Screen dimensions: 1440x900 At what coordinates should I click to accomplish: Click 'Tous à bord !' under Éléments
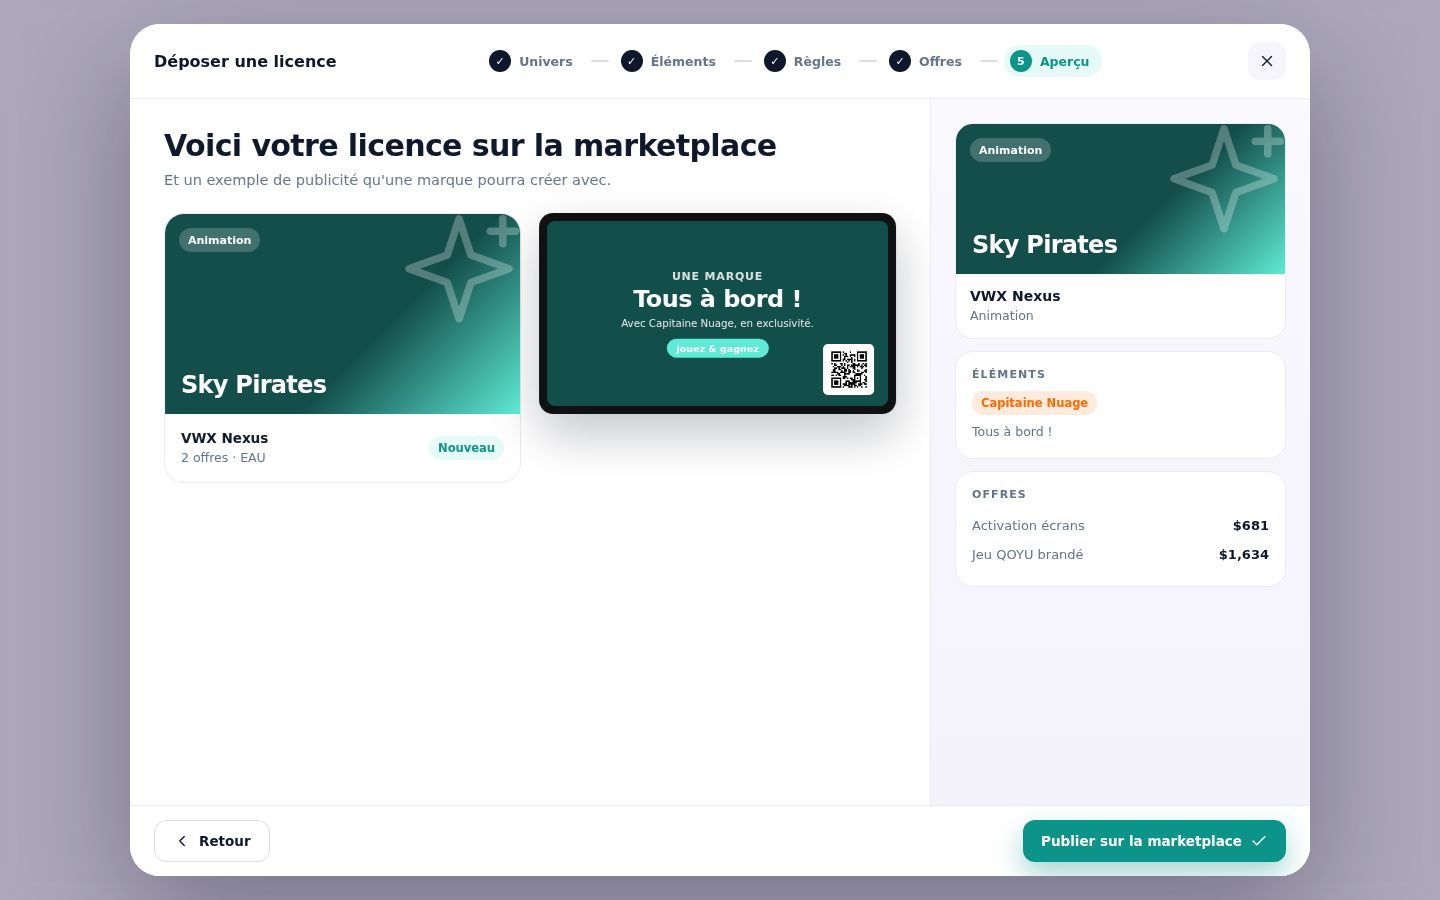[1012, 431]
